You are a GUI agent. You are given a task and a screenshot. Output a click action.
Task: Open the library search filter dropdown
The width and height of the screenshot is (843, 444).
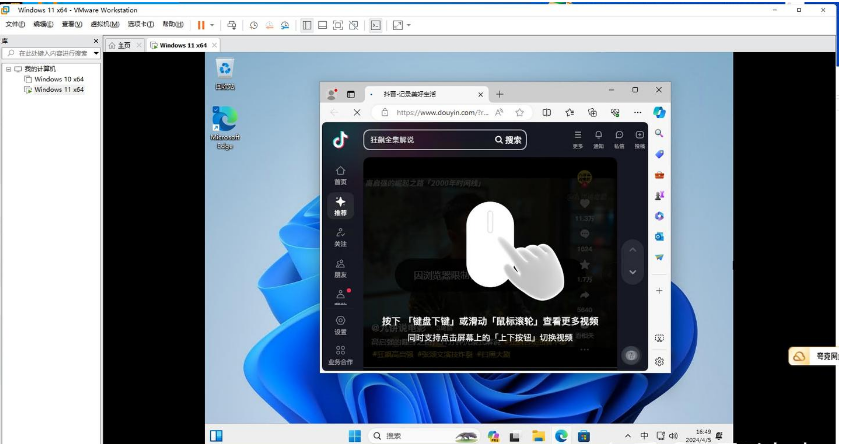point(96,53)
